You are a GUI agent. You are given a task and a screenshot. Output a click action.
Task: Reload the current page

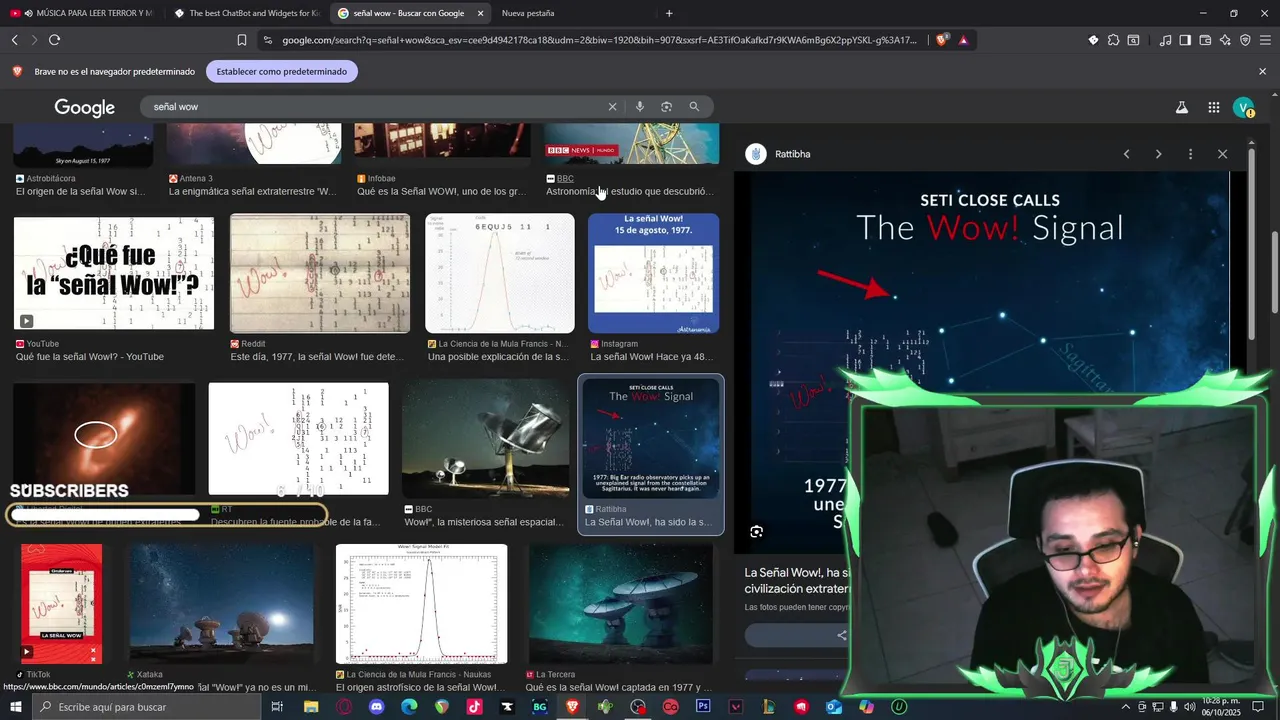pyautogui.click(x=54, y=40)
